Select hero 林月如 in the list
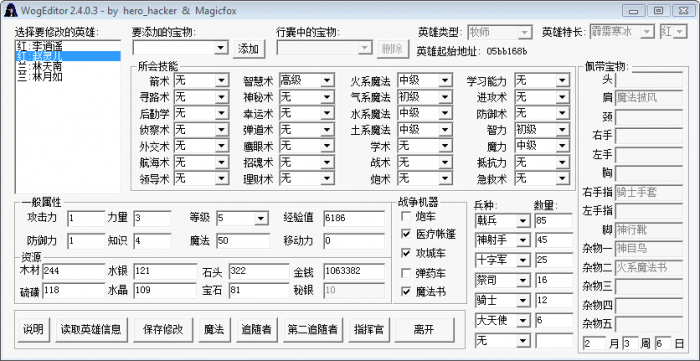This screenshot has height=361, width=700. (68, 76)
